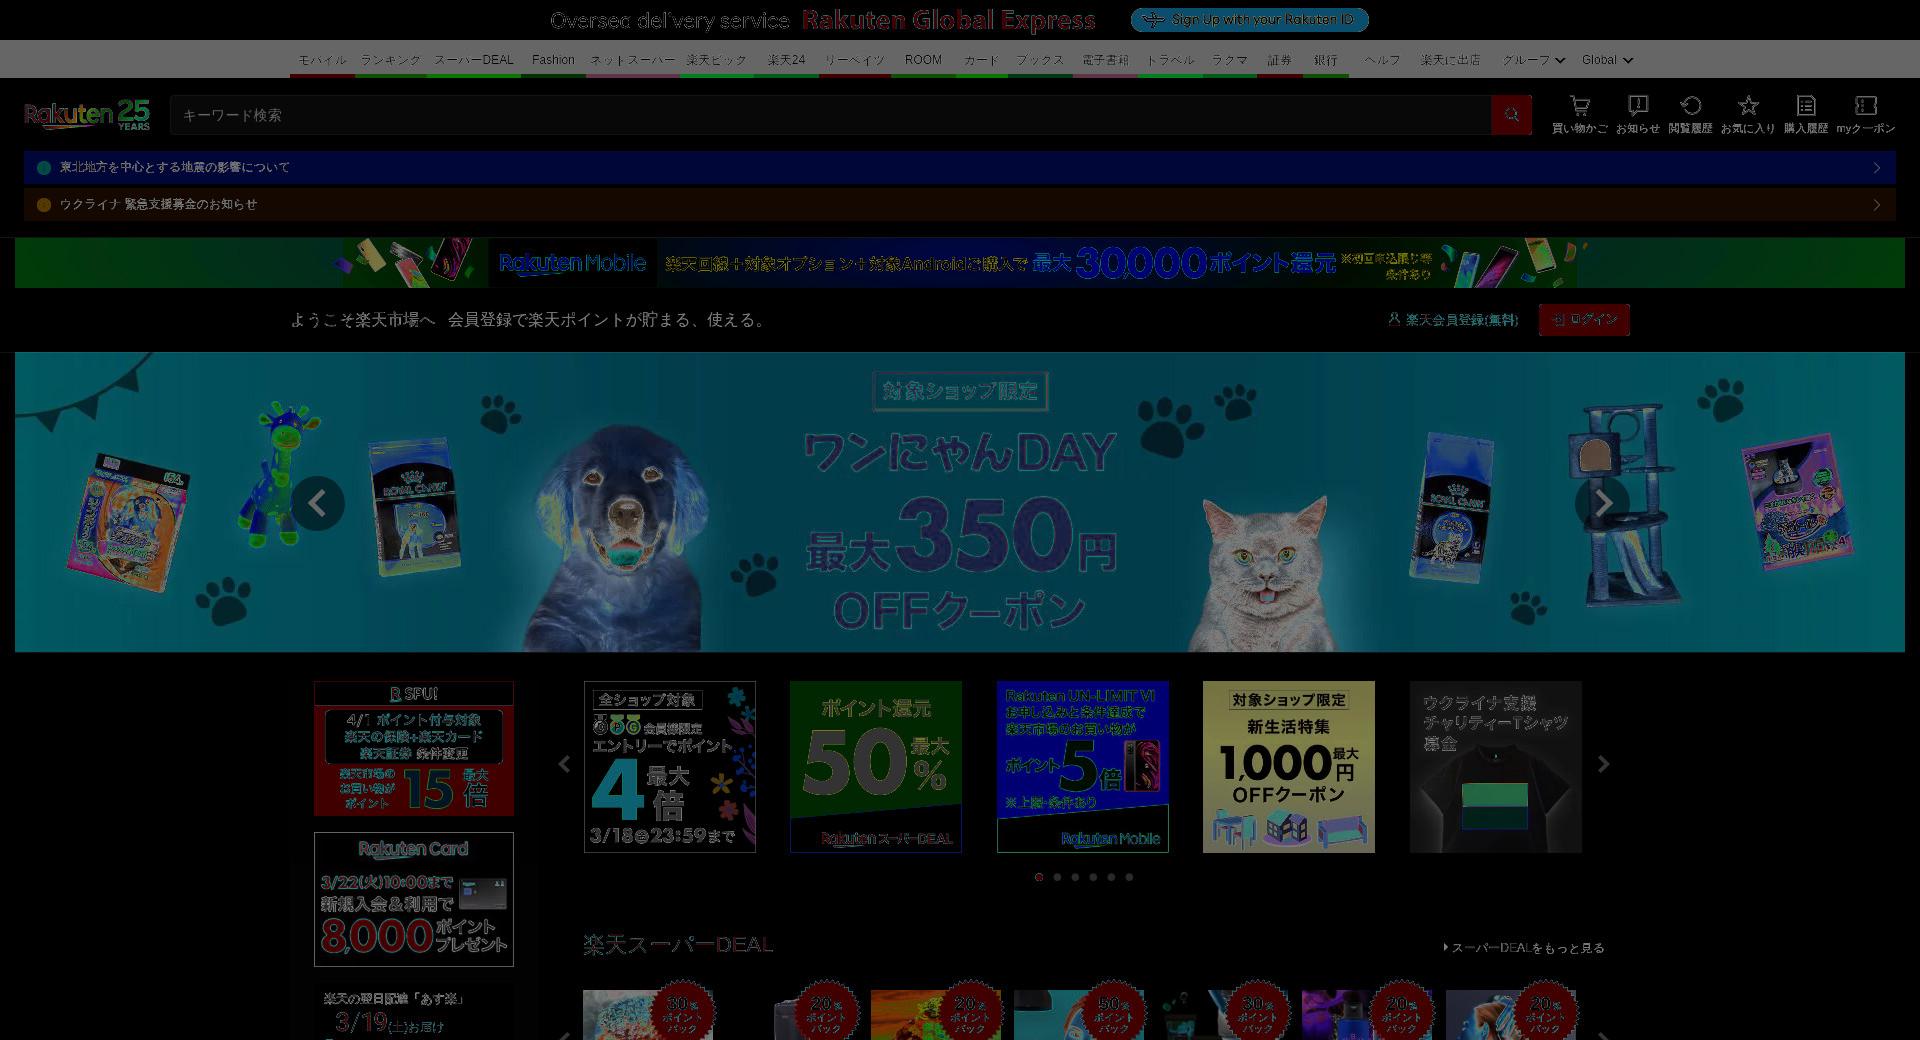The image size is (1920, 1040).
Task: Open the あす楽 3/19 delivery banner
Action: click(414, 1012)
